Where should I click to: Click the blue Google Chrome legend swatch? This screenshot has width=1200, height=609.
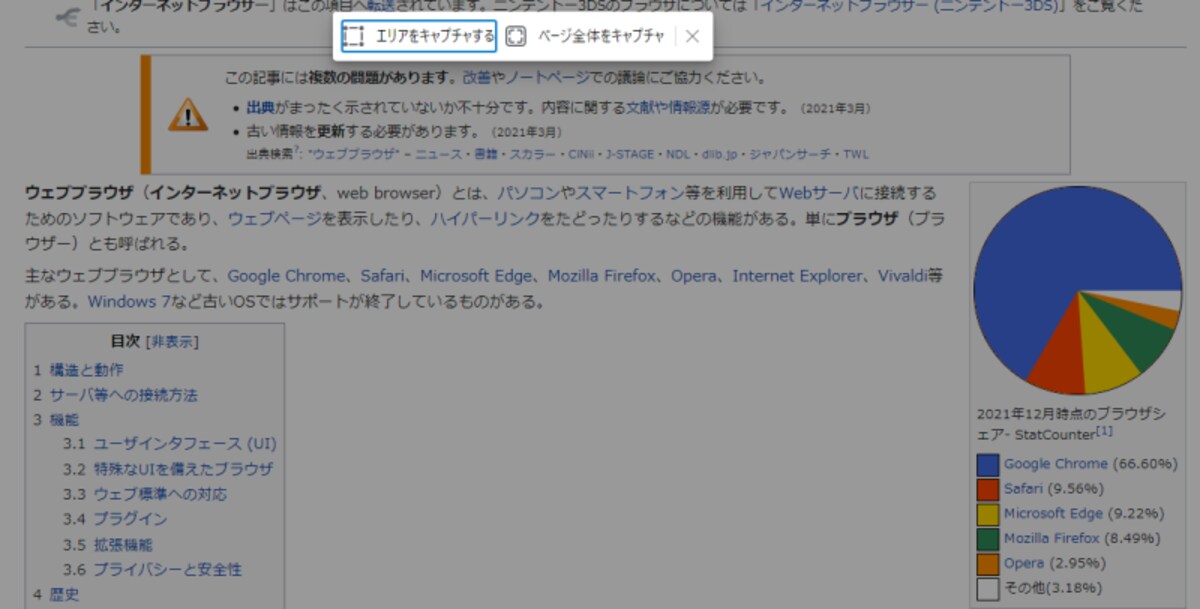(x=988, y=464)
